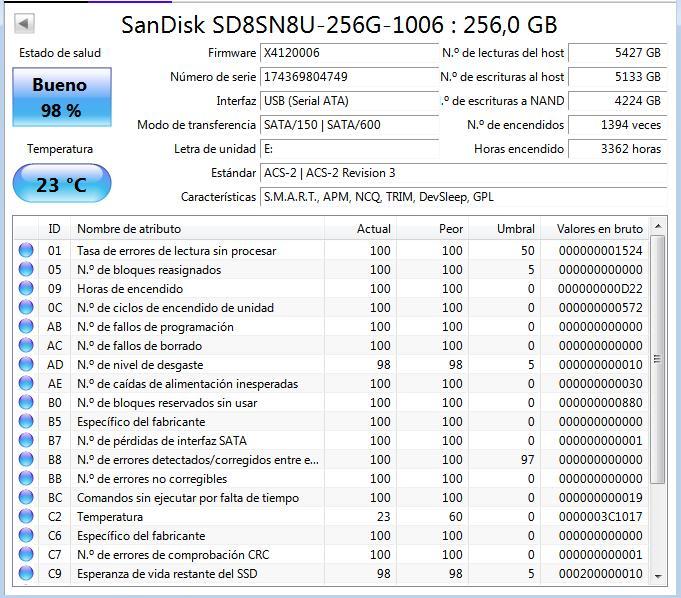Click status orb for attribute B7
Viewport: 681px width, 598px height.
[x=26, y=441]
